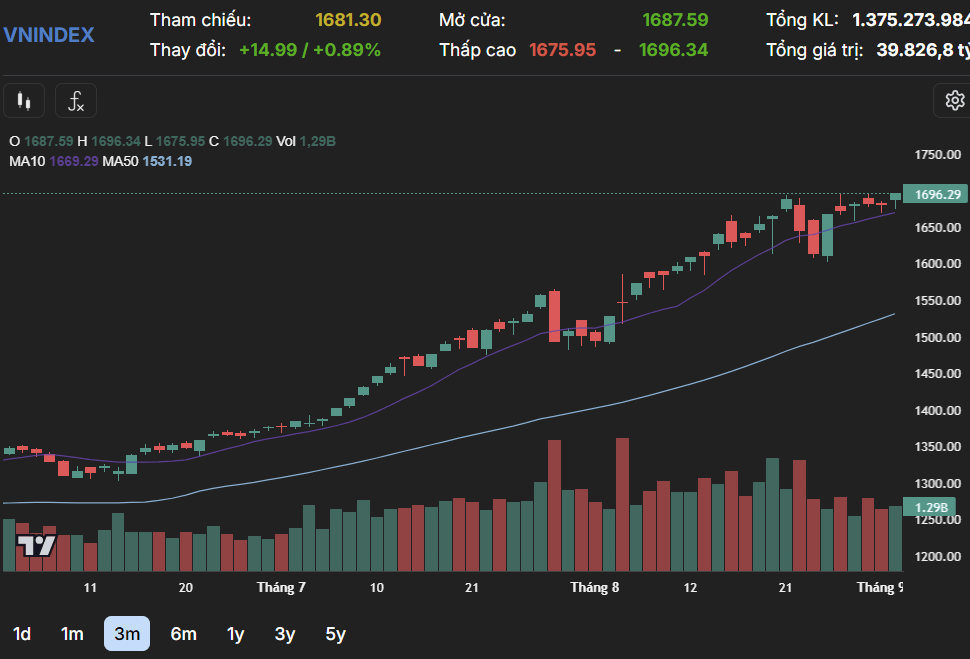Click the Tháng 8 date axis marker
Screen dimensions: 970x659
coord(594,587)
